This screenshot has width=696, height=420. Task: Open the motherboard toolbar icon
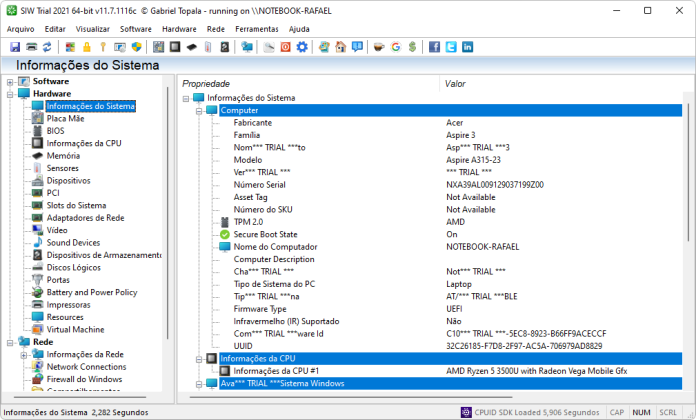pos(158,47)
